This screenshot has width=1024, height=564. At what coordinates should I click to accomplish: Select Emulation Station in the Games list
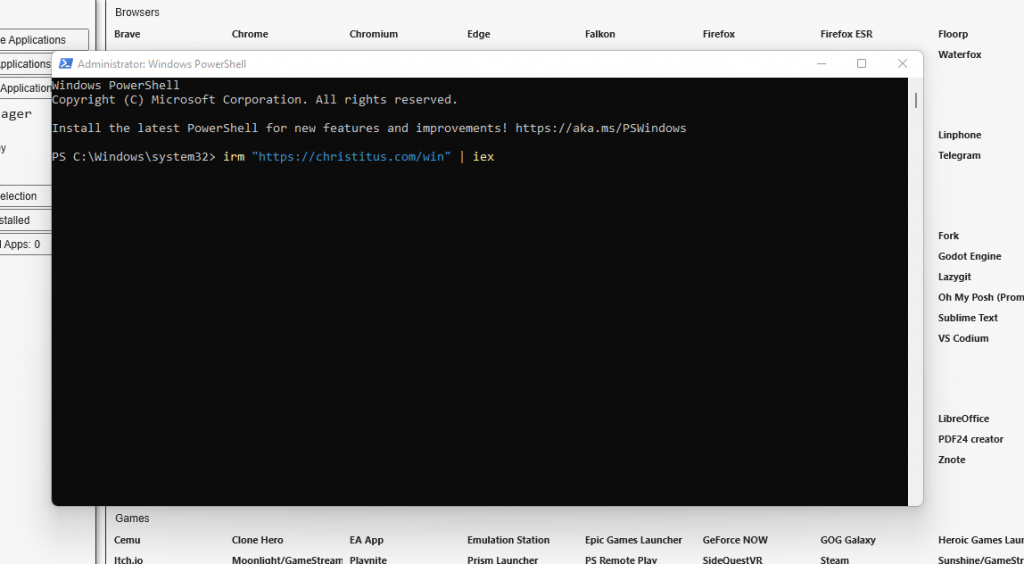pos(508,540)
